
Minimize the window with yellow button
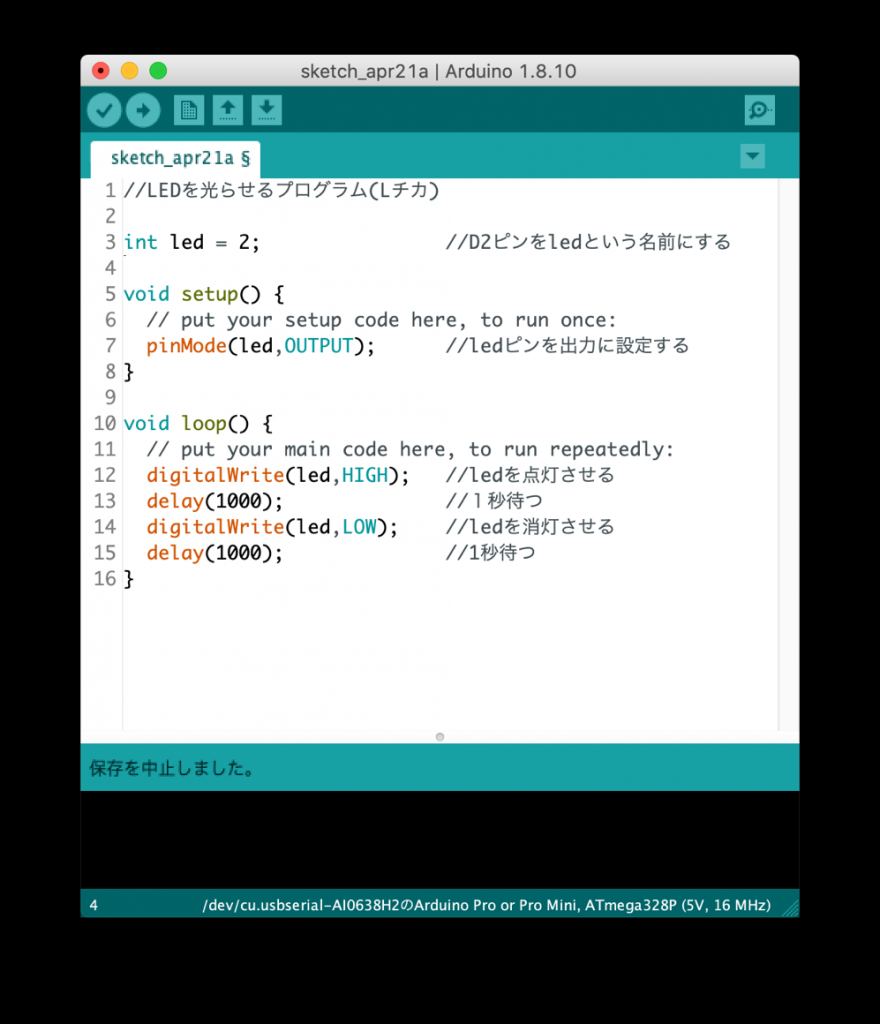(129, 71)
